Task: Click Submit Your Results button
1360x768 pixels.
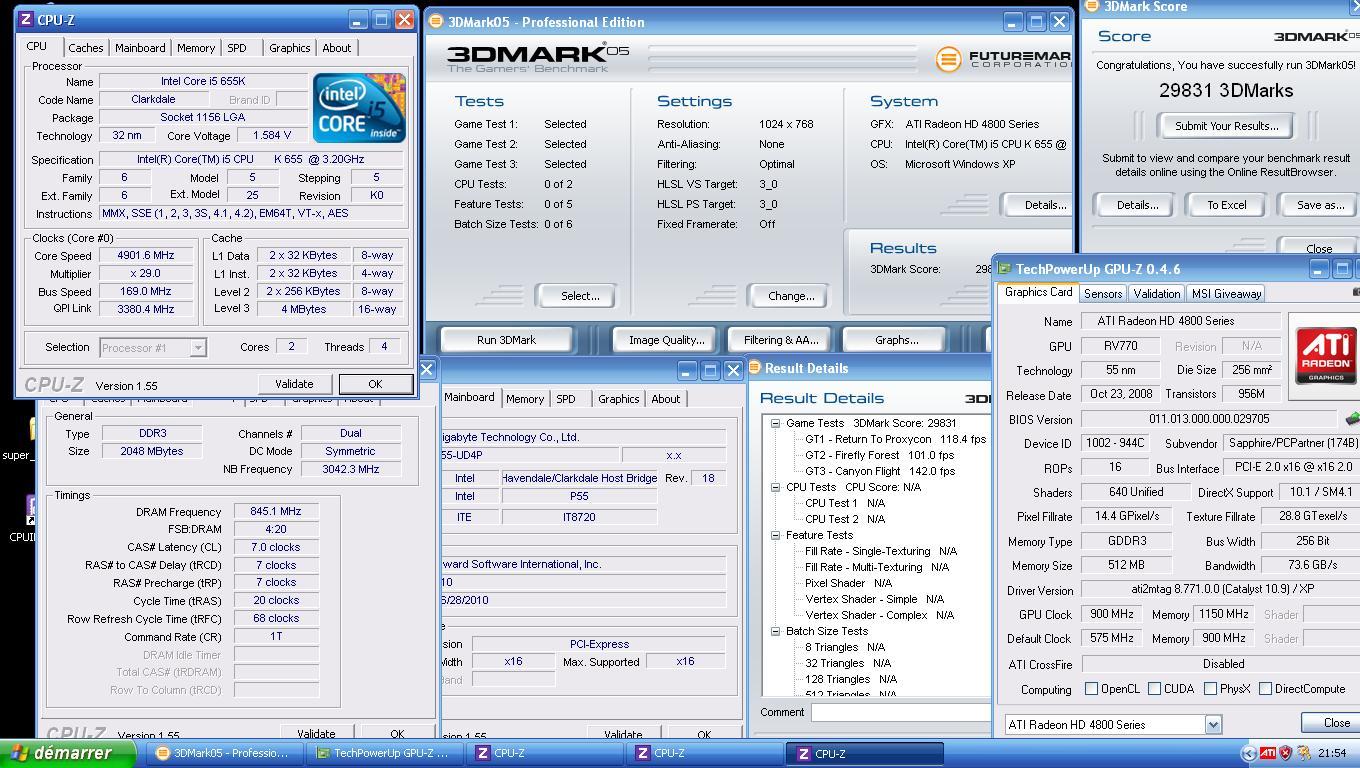Action: [x=1226, y=126]
